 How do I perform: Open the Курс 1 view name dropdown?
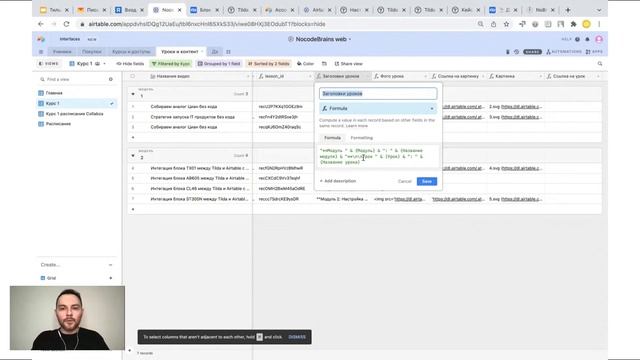tap(87, 64)
